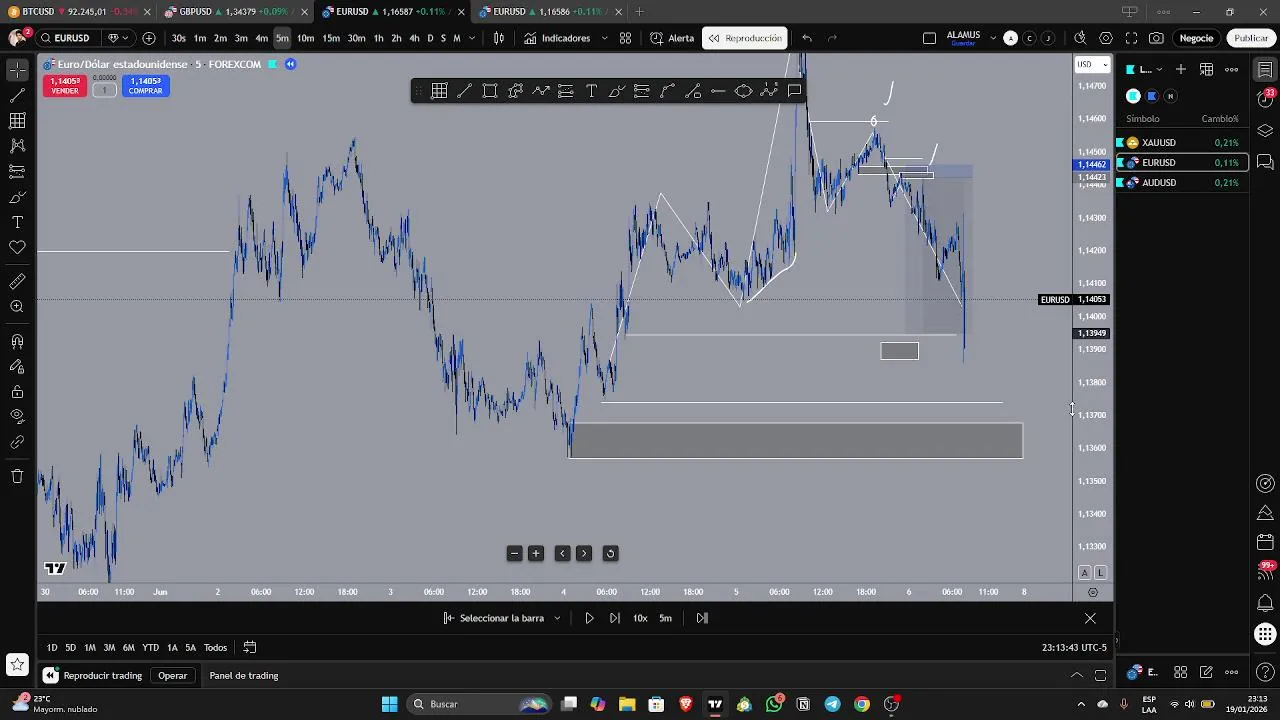Select the ruler measure tool
Image resolution: width=1280 pixels, height=720 pixels.
click(17, 281)
